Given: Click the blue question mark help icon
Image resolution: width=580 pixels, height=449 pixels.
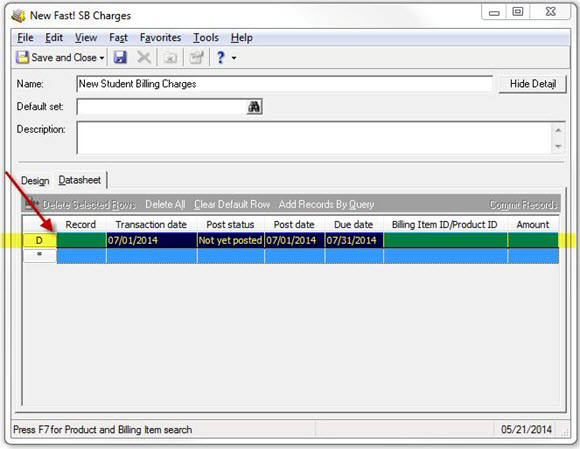Looking at the screenshot, I should (x=220, y=57).
